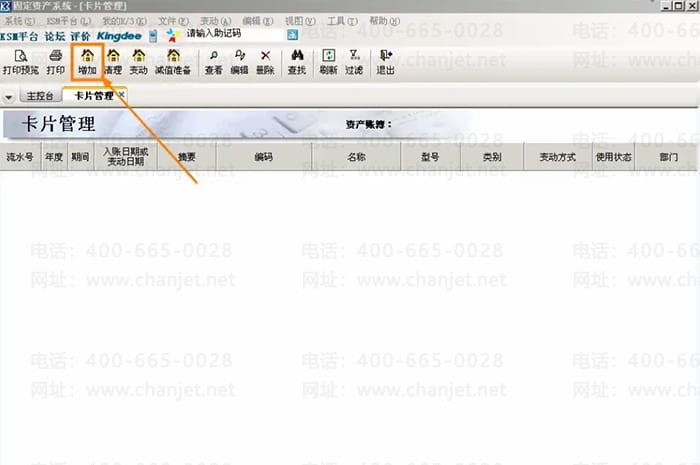The width and height of the screenshot is (700, 465).
Task: Click the 打印 (Print) printer icon
Action: 55,57
